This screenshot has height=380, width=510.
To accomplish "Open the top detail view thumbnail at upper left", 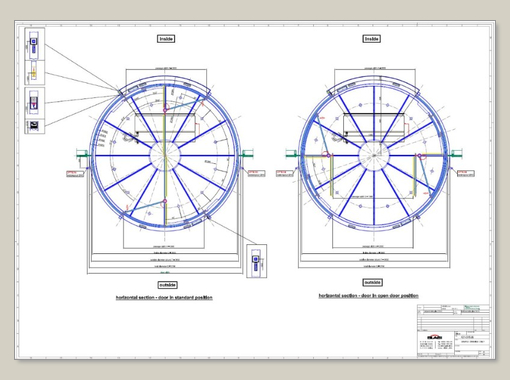I will click(x=35, y=44).
